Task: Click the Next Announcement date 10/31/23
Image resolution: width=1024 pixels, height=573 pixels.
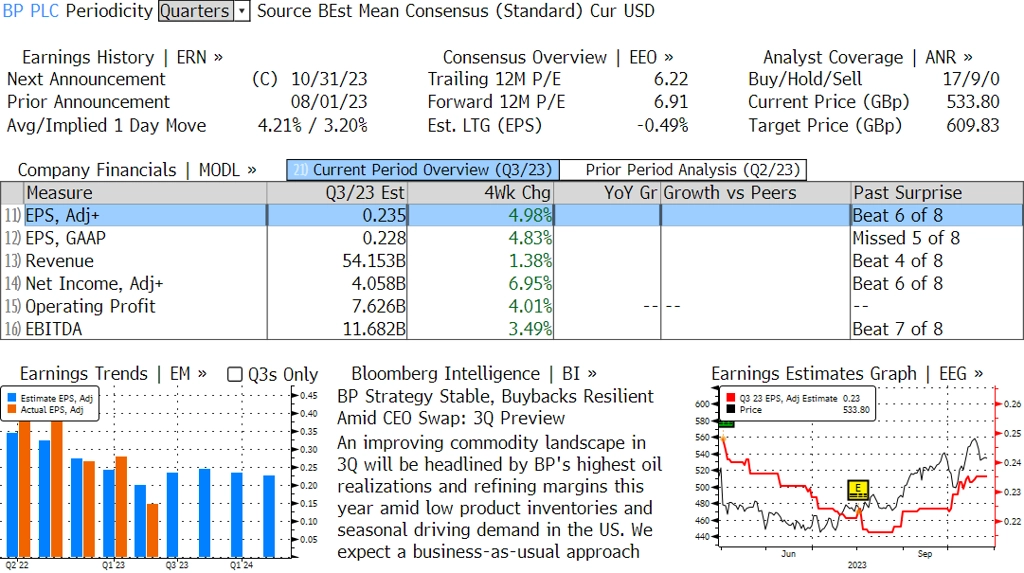Action: coord(329,79)
